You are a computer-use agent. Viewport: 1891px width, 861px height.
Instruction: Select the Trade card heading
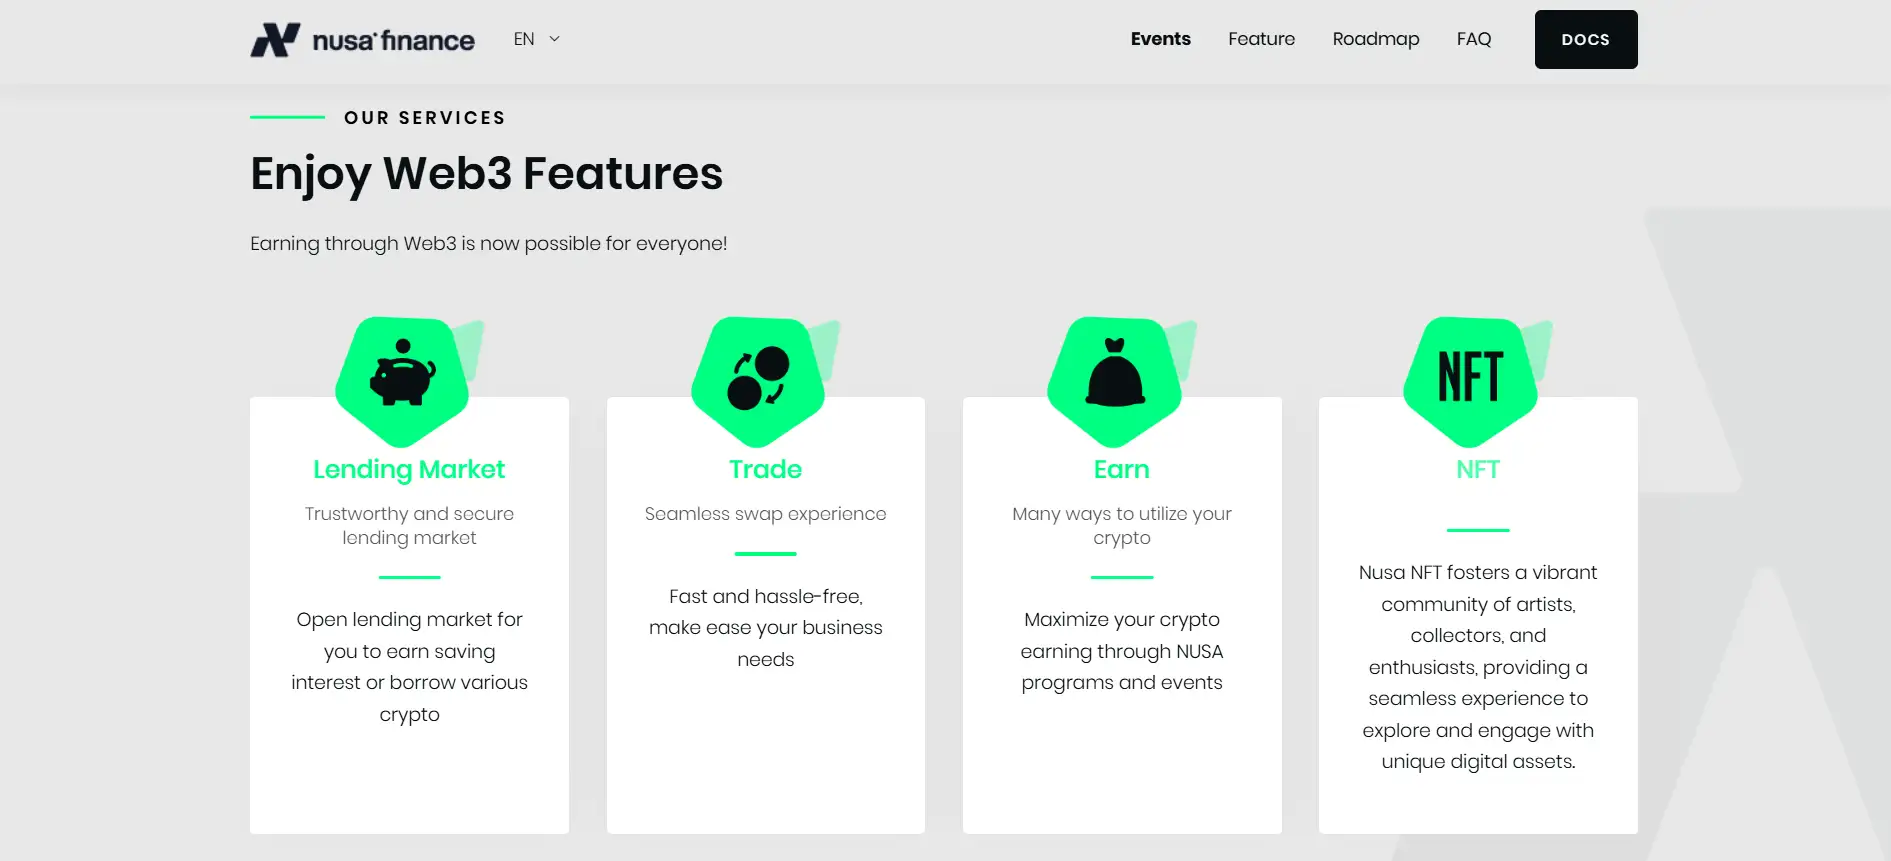765,469
